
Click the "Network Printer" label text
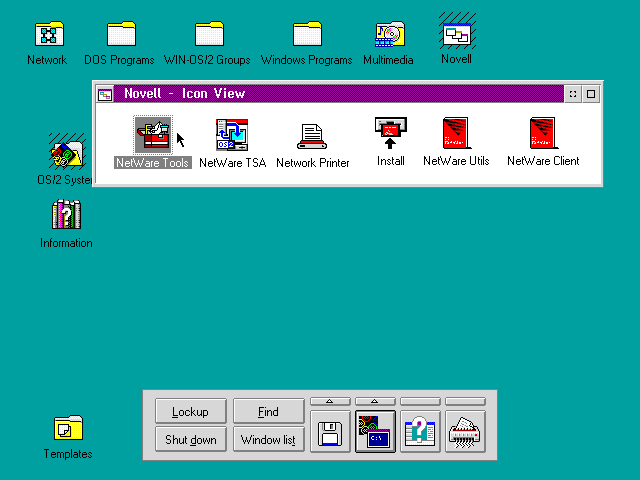(x=313, y=162)
